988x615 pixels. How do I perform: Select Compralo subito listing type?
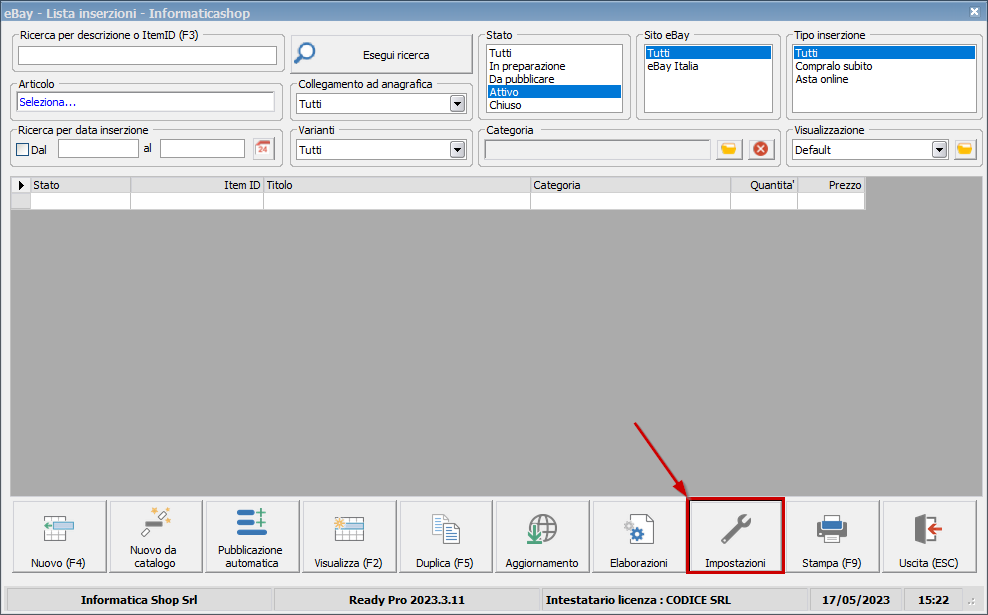coord(884,66)
